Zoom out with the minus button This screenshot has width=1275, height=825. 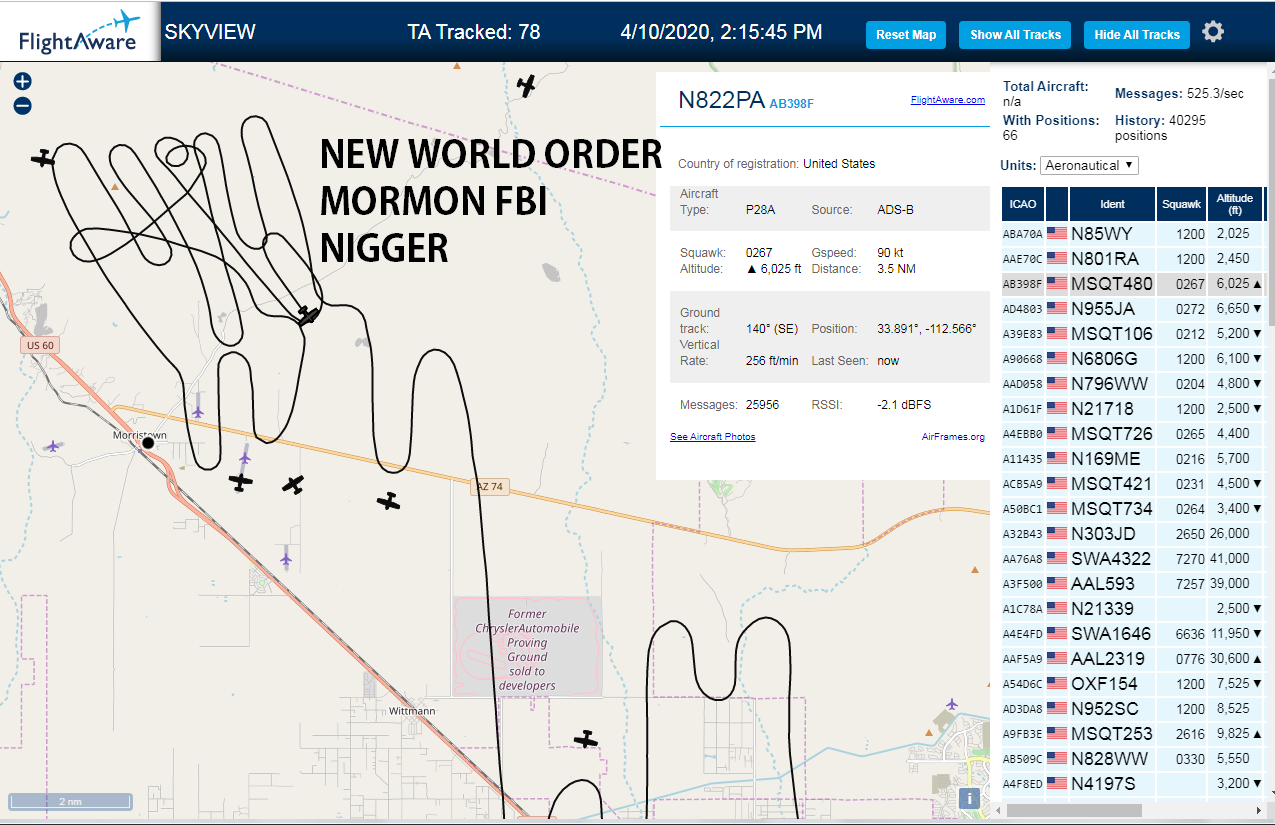pyautogui.click(x=22, y=106)
